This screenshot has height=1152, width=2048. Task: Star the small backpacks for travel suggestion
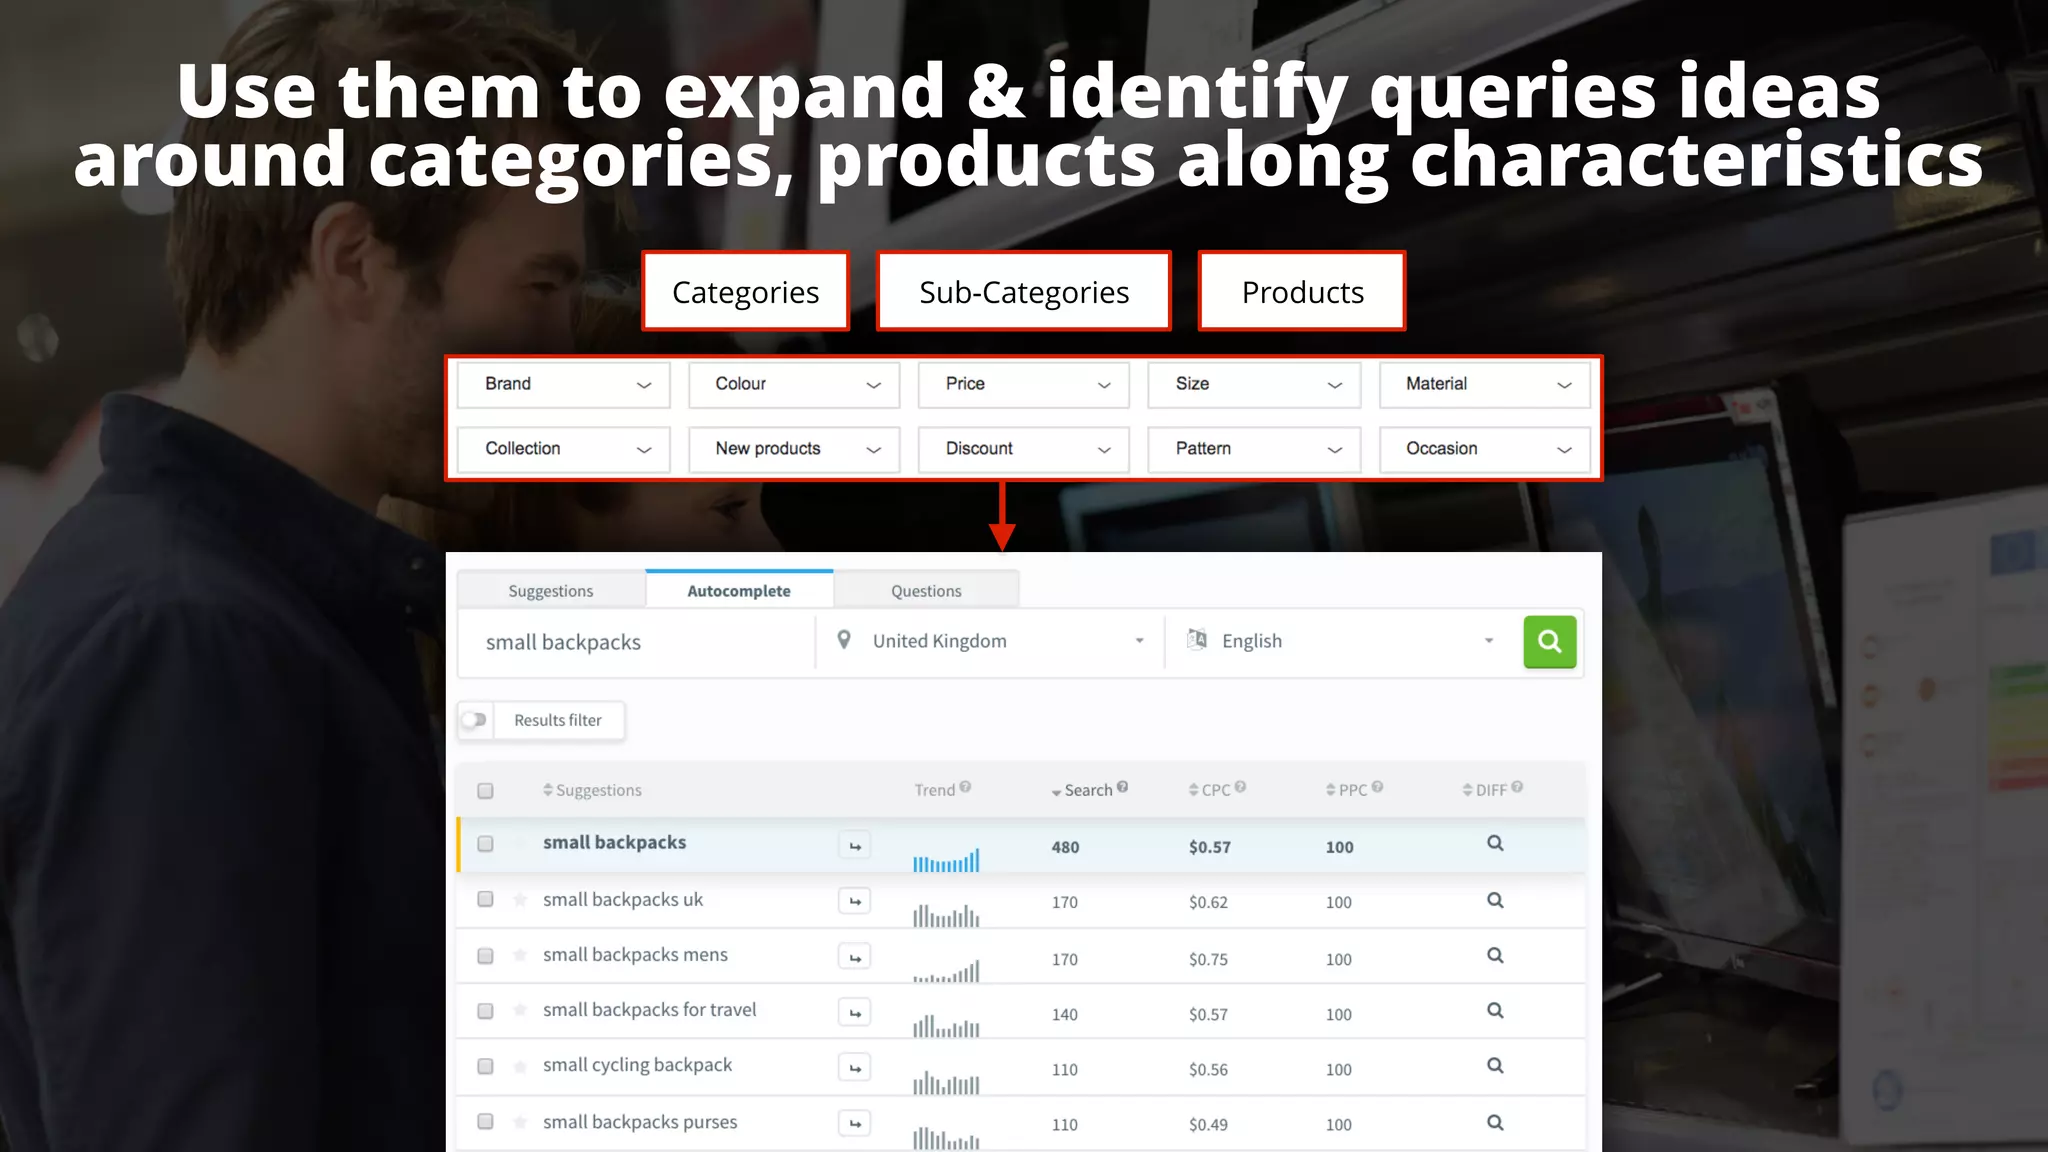(x=520, y=1010)
